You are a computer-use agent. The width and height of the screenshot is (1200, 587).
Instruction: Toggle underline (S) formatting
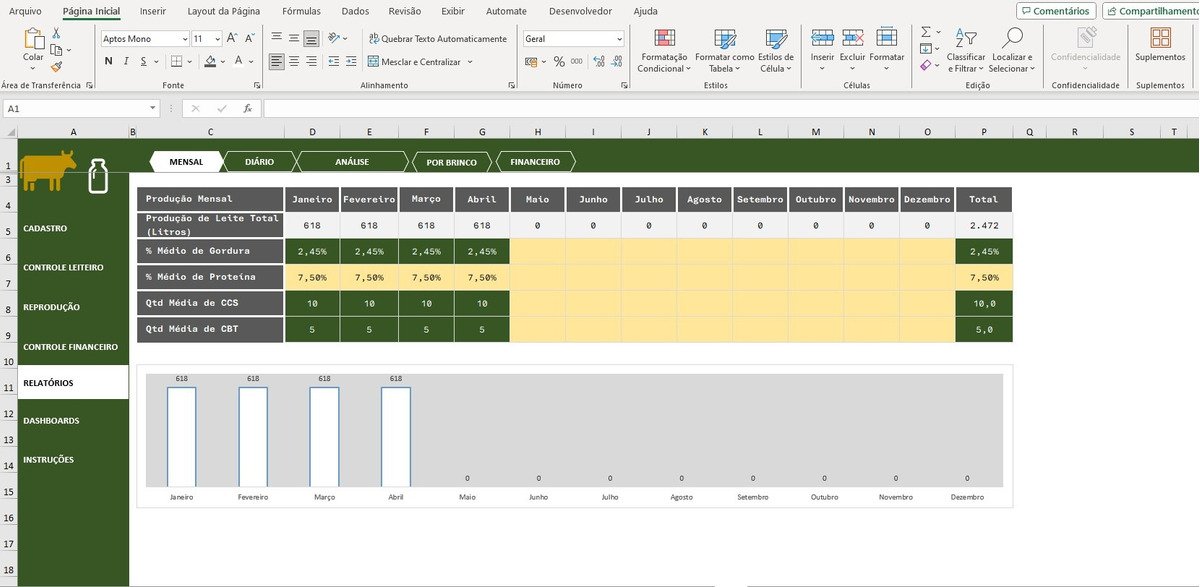[x=143, y=61]
